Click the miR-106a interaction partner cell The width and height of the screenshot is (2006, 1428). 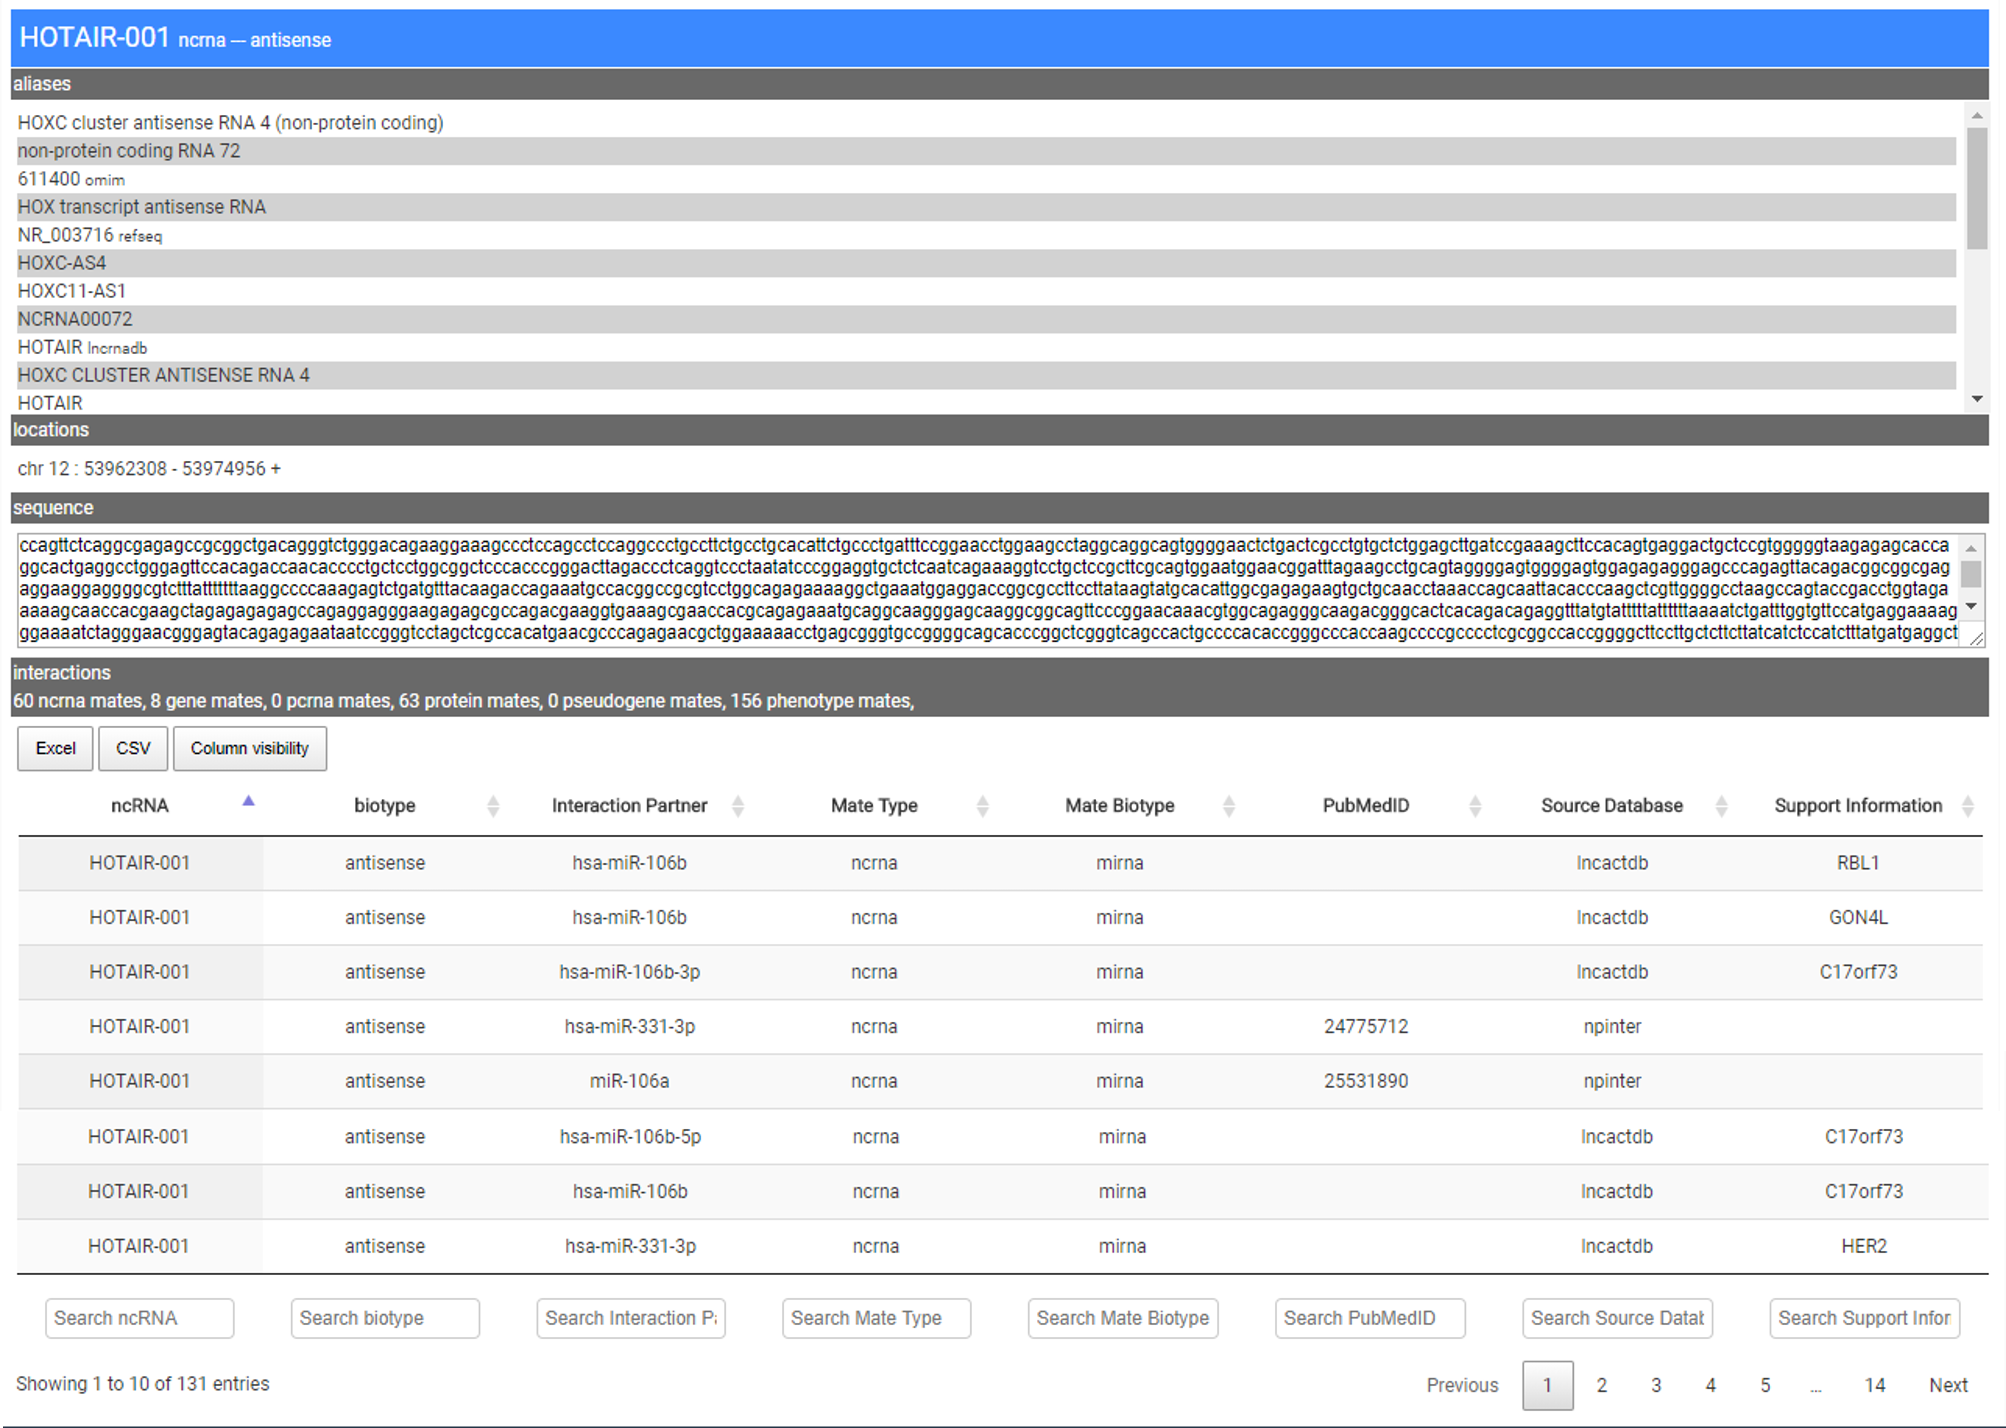[630, 1081]
